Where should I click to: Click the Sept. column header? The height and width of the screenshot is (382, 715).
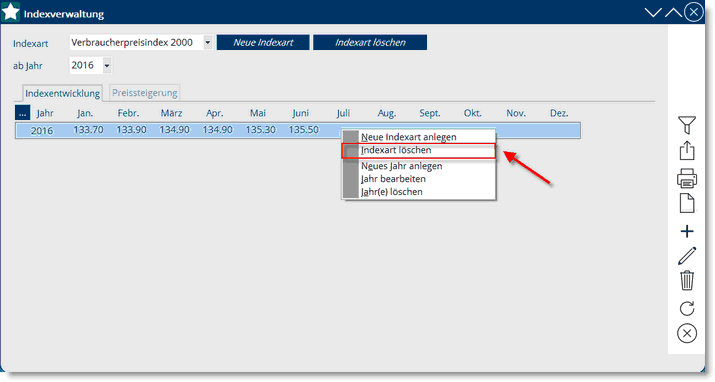click(430, 113)
